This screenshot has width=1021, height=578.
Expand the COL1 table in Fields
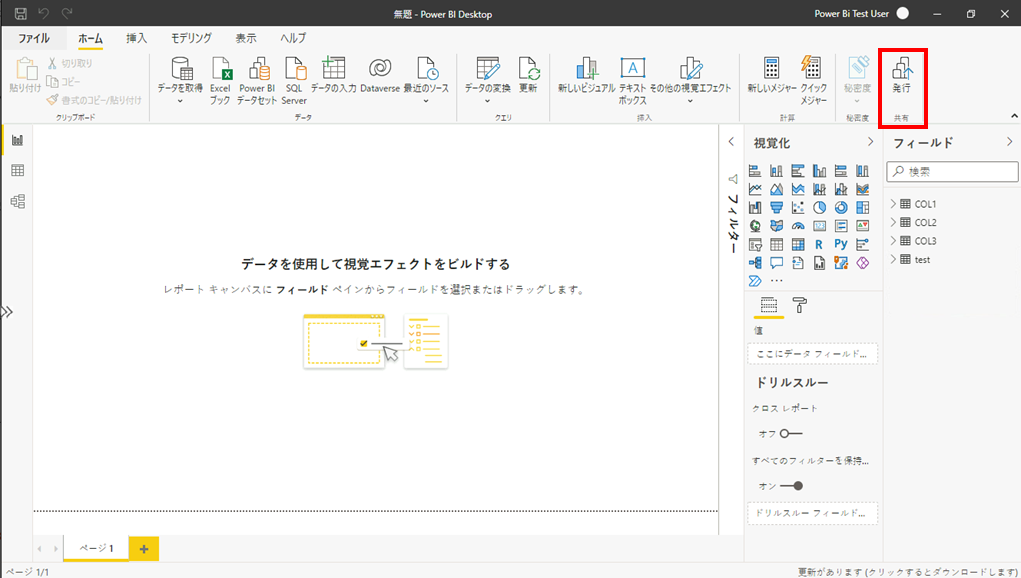tap(894, 204)
